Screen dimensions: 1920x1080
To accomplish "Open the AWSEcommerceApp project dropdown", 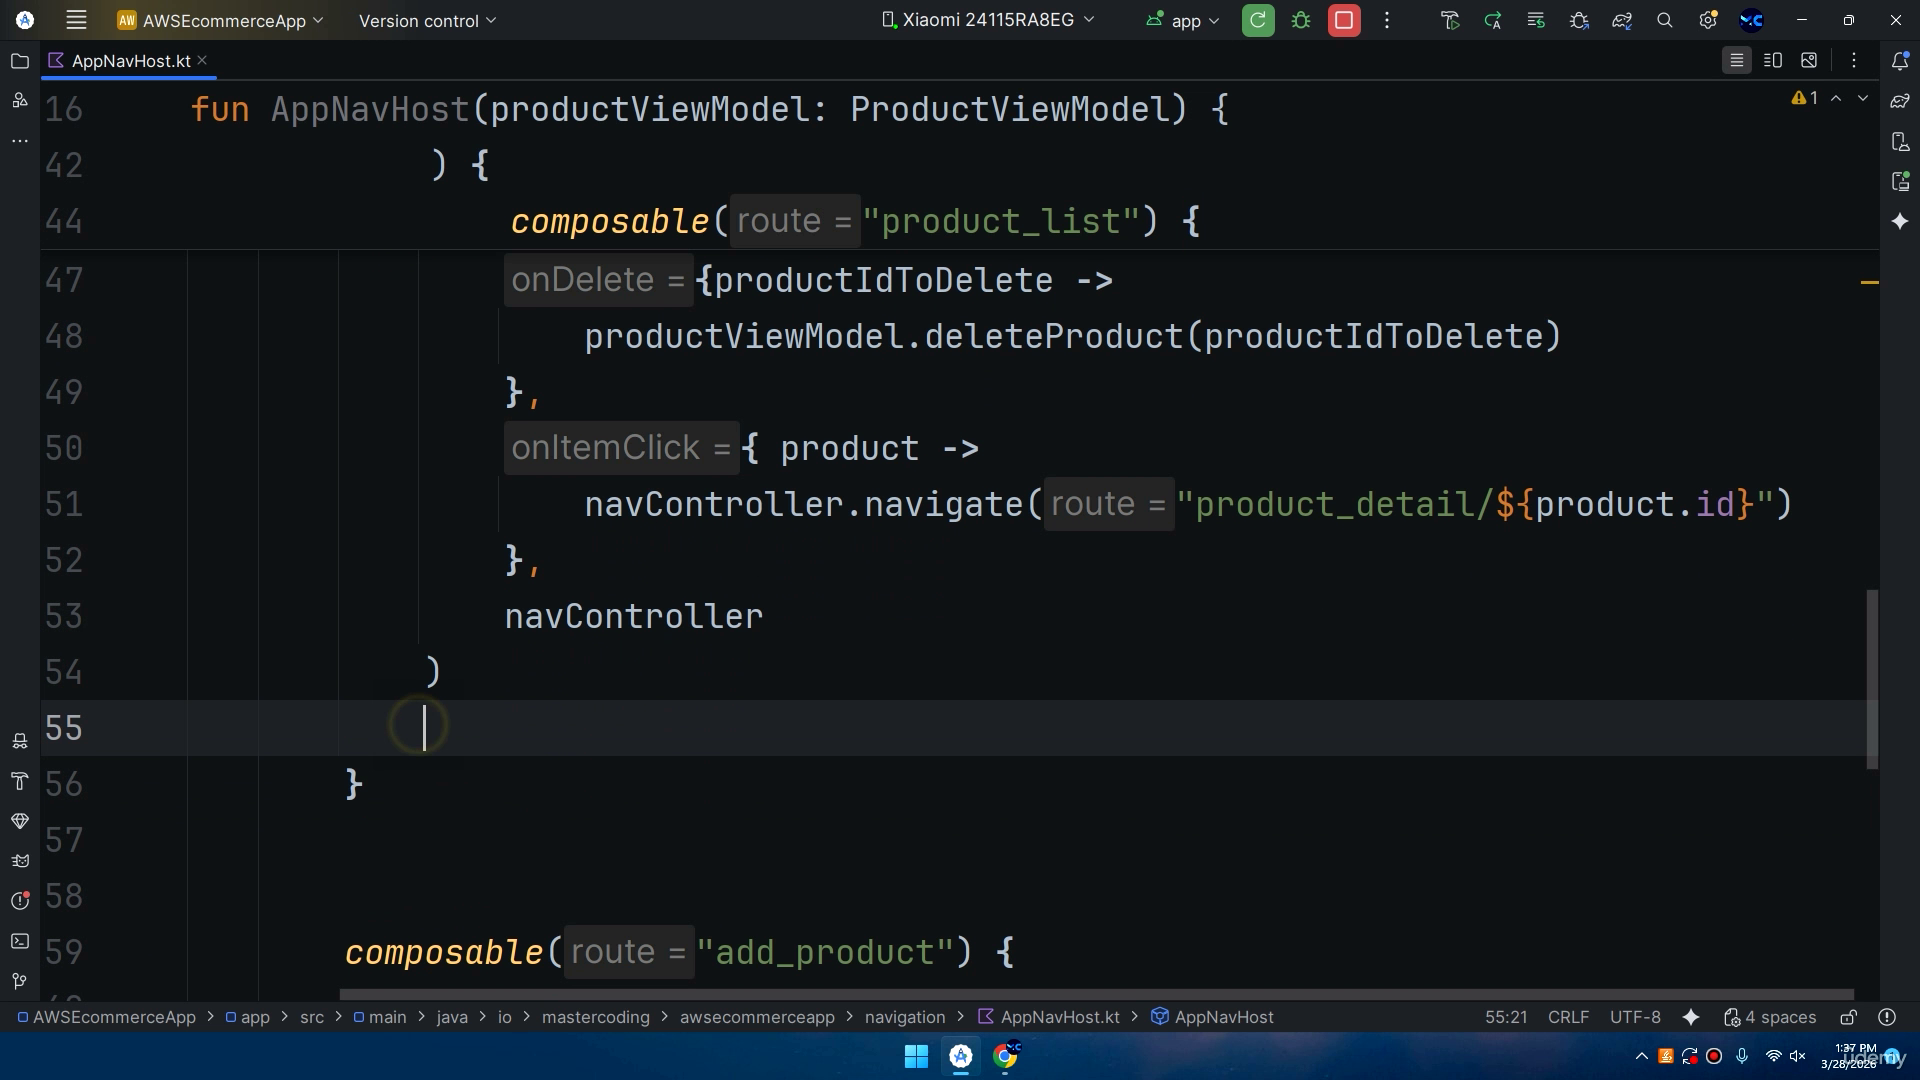I will pyautogui.click(x=220, y=20).
